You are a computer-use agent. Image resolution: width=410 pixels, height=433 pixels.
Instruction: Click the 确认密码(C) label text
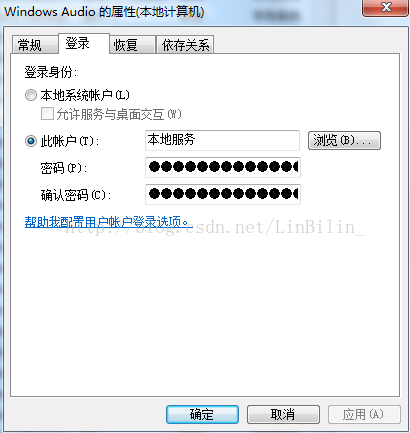tap(76, 195)
